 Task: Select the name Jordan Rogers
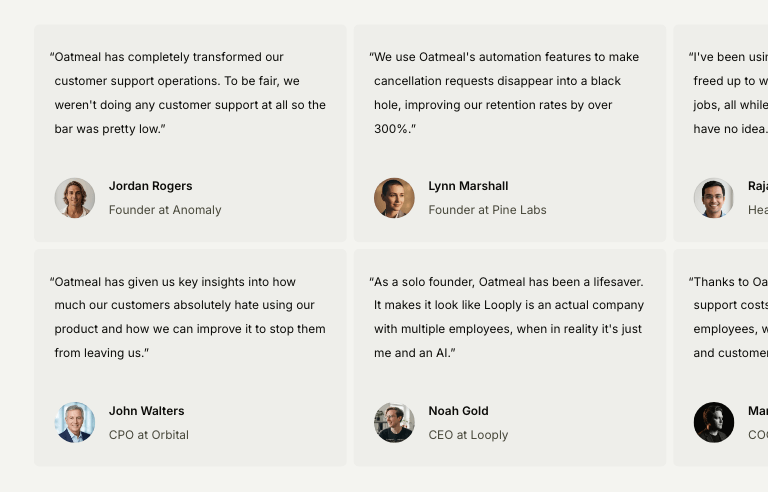coord(150,186)
